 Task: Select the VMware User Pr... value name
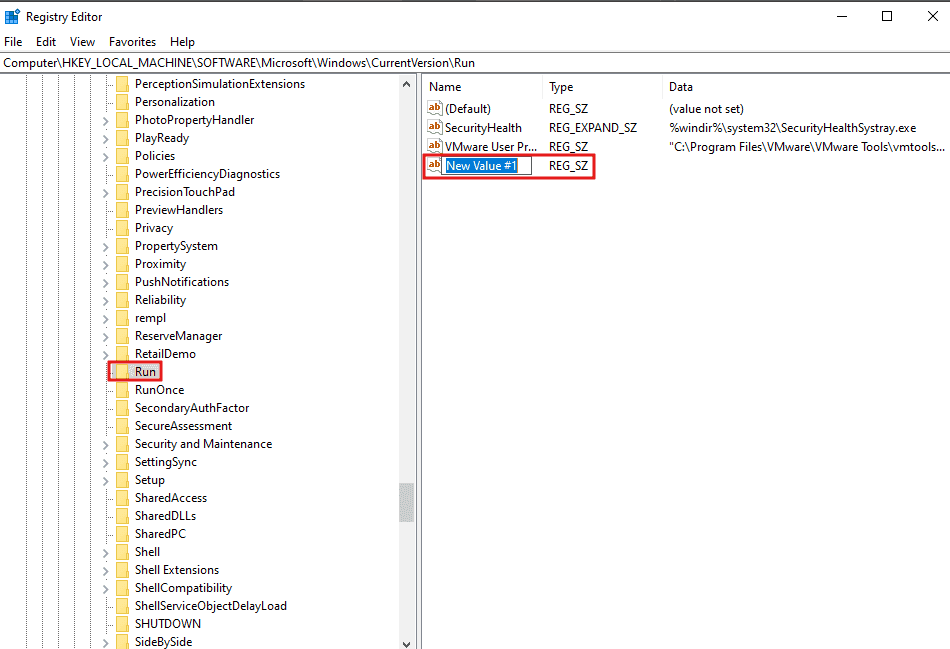(x=491, y=146)
